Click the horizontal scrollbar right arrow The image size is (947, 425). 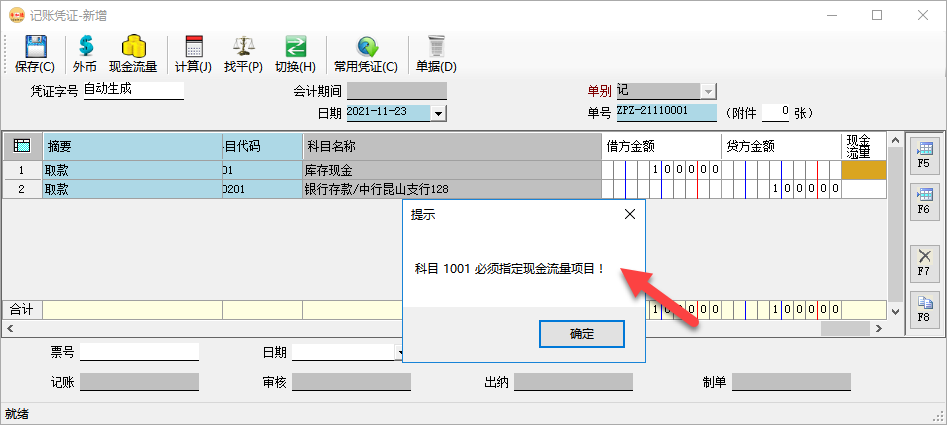click(x=879, y=328)
